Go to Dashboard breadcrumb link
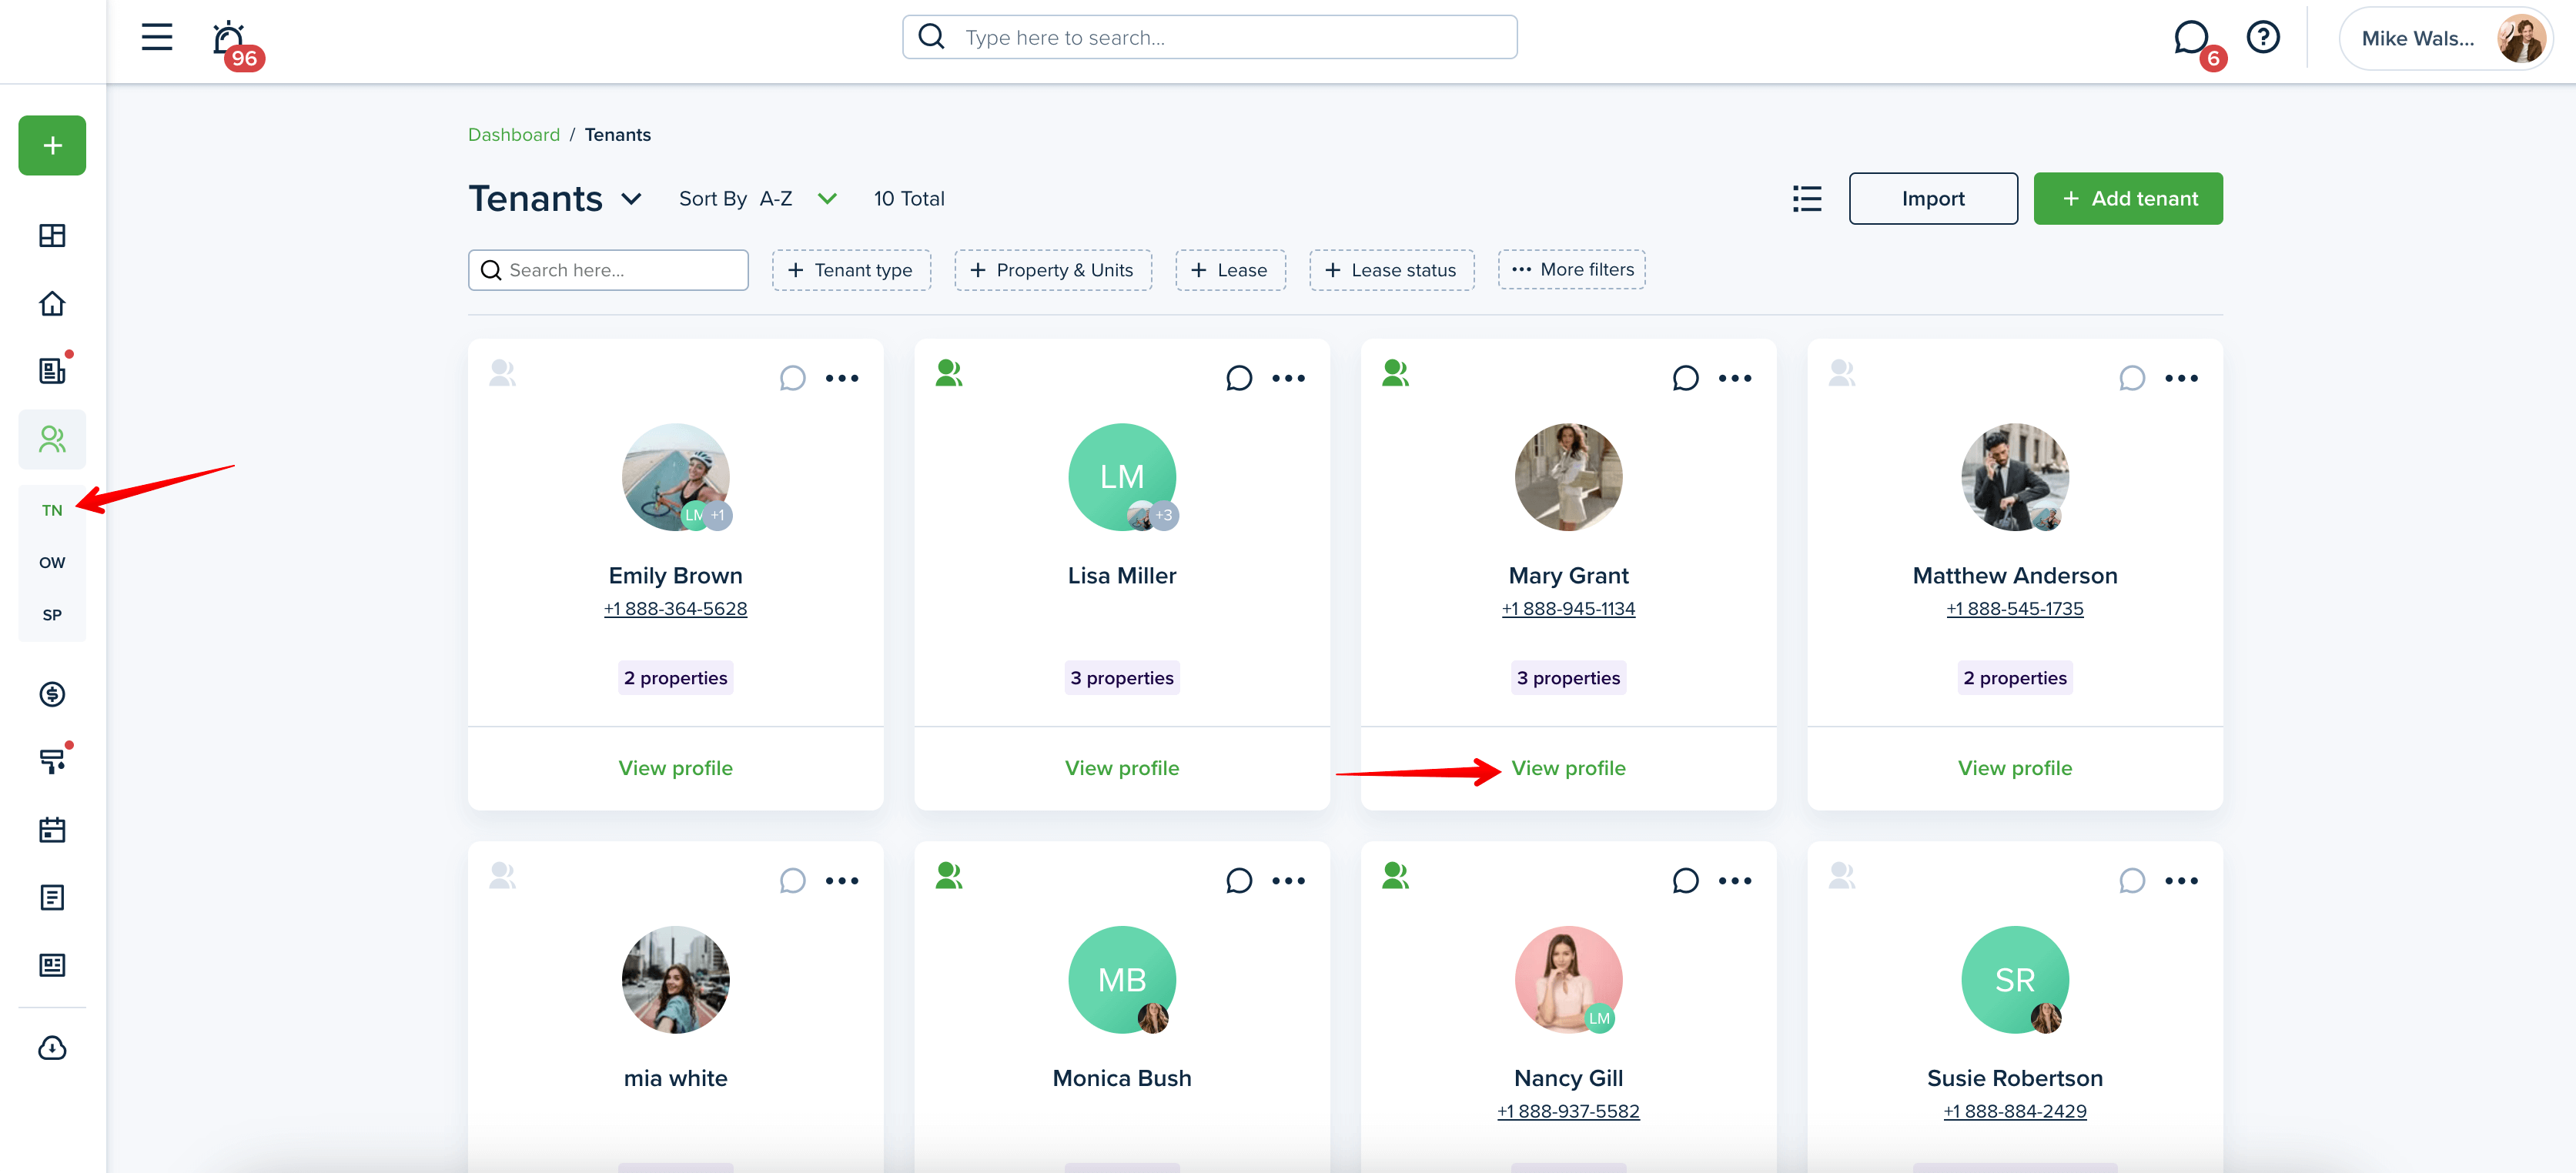Image resolution: width=2576 pixels, height=1173 pixels. (x=514, y=134)
